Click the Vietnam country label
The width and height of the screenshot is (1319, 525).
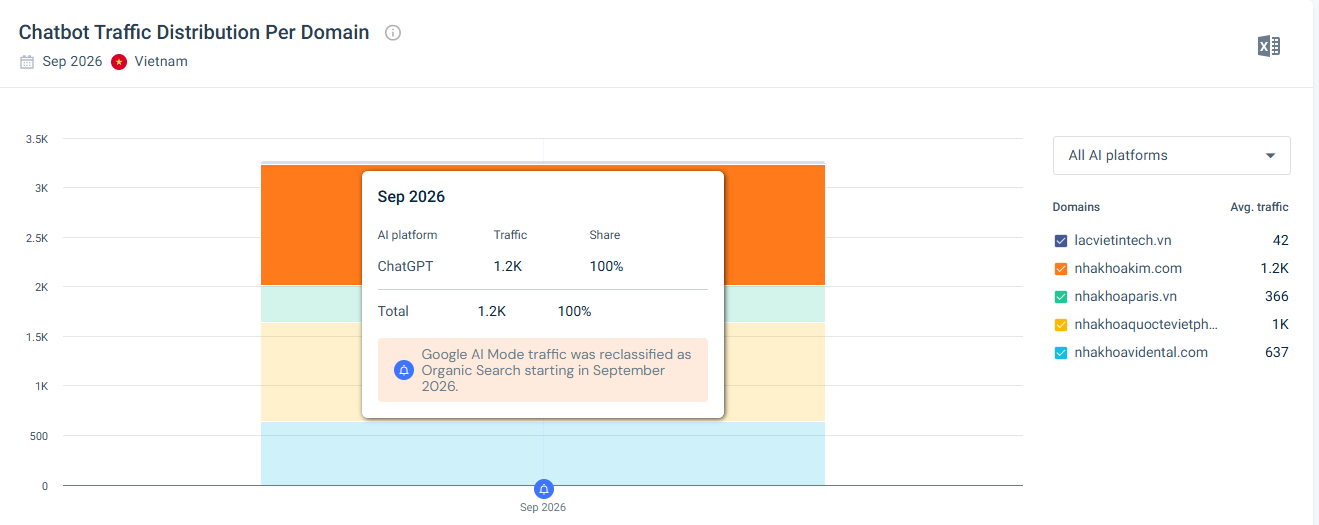(161, 61)
